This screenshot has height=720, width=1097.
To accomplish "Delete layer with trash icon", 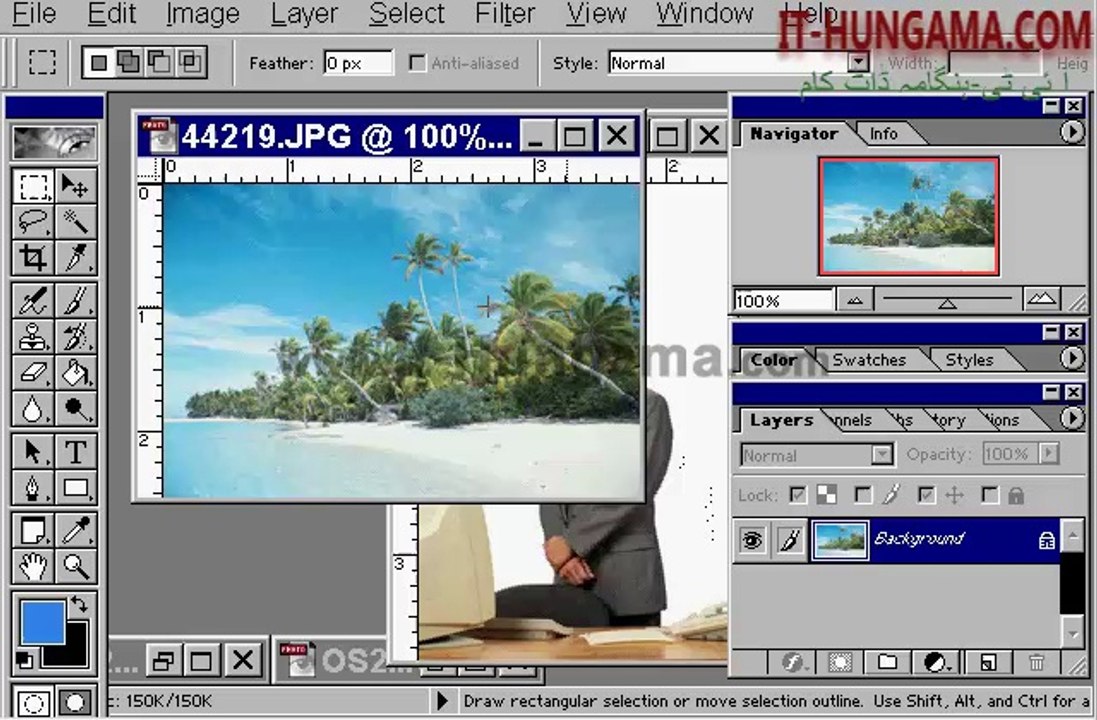I will tap(1037, 661).
